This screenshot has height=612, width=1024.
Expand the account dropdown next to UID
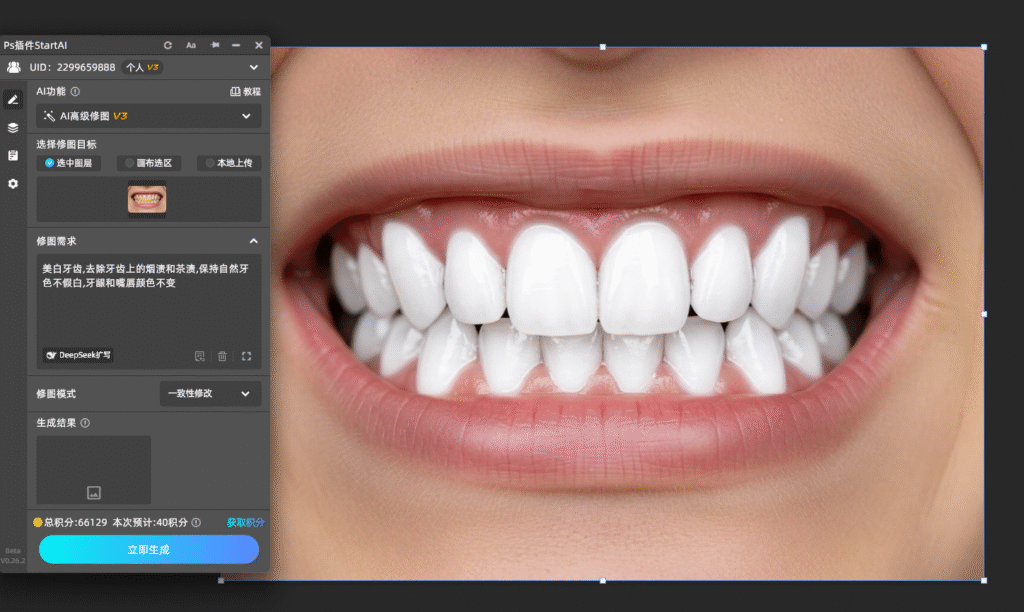[253, 67]
